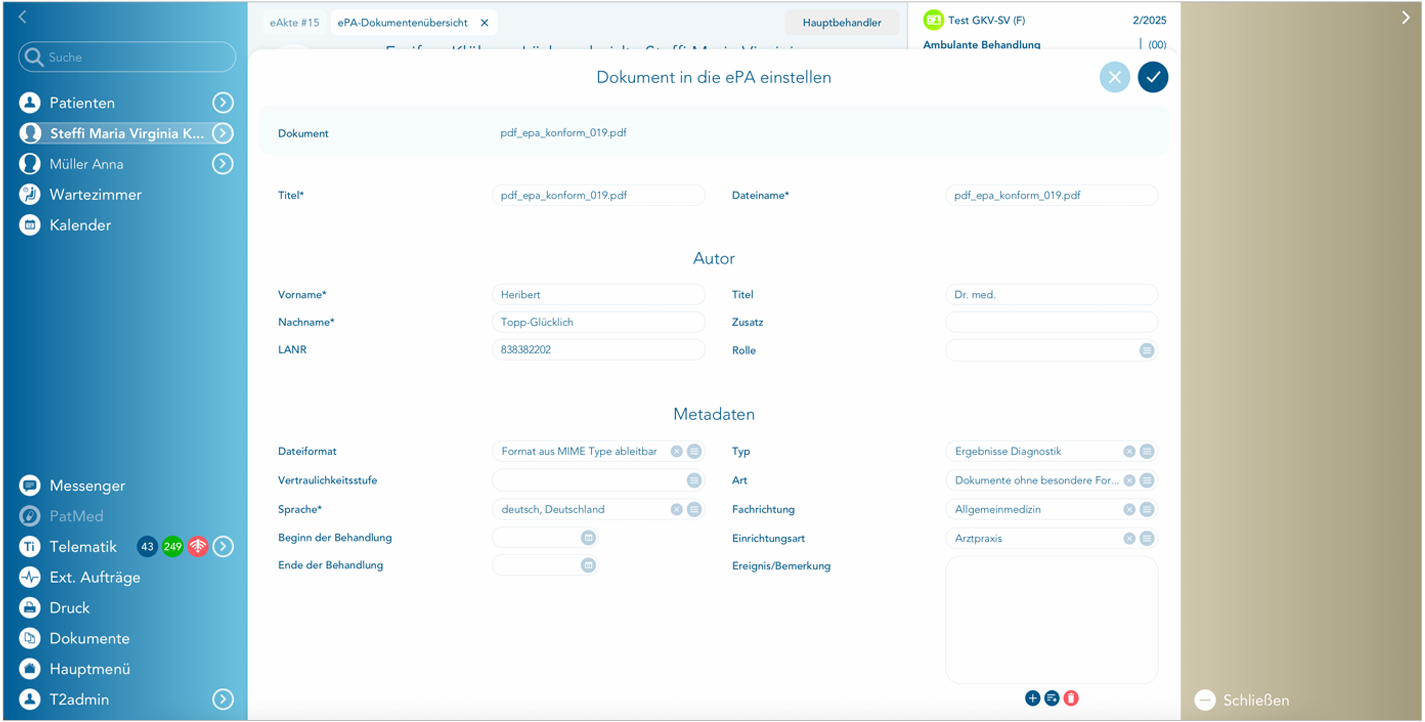Screen dimensions: 1425x722
Task: Open the Messenger icon in sidebar
Action: pos(30,486)
